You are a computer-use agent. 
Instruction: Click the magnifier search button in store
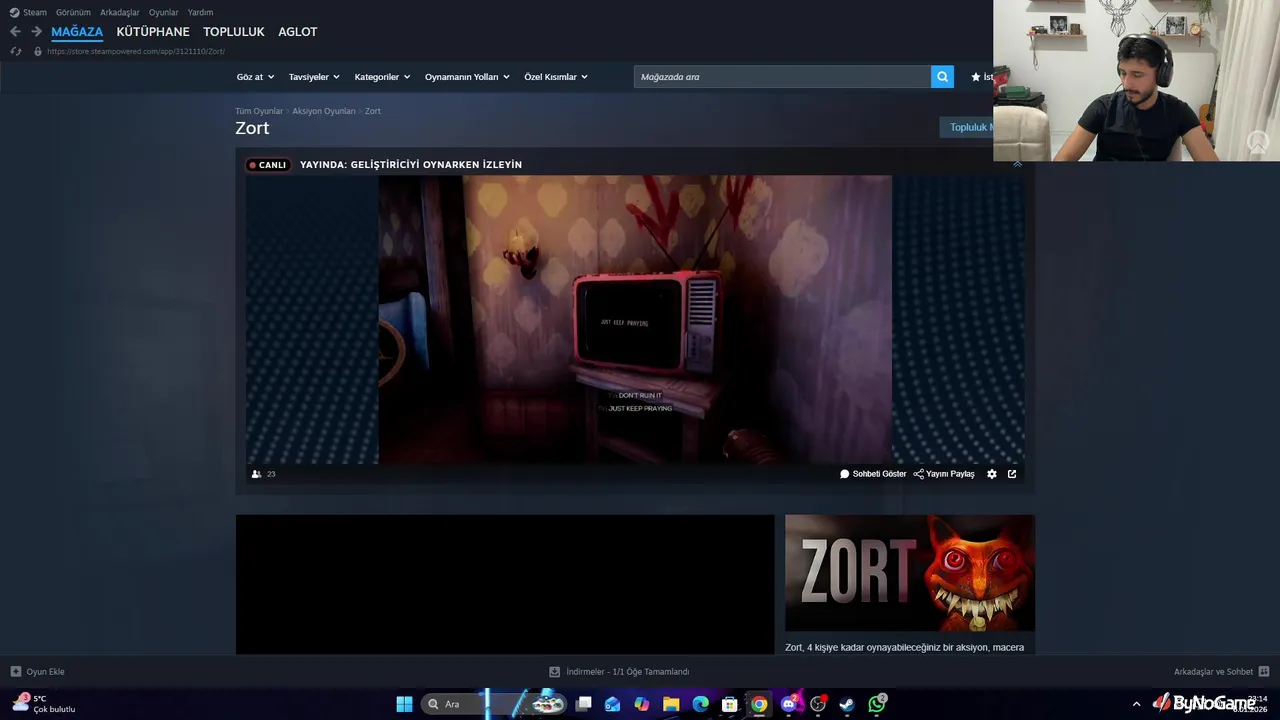(x=942, y=77)
